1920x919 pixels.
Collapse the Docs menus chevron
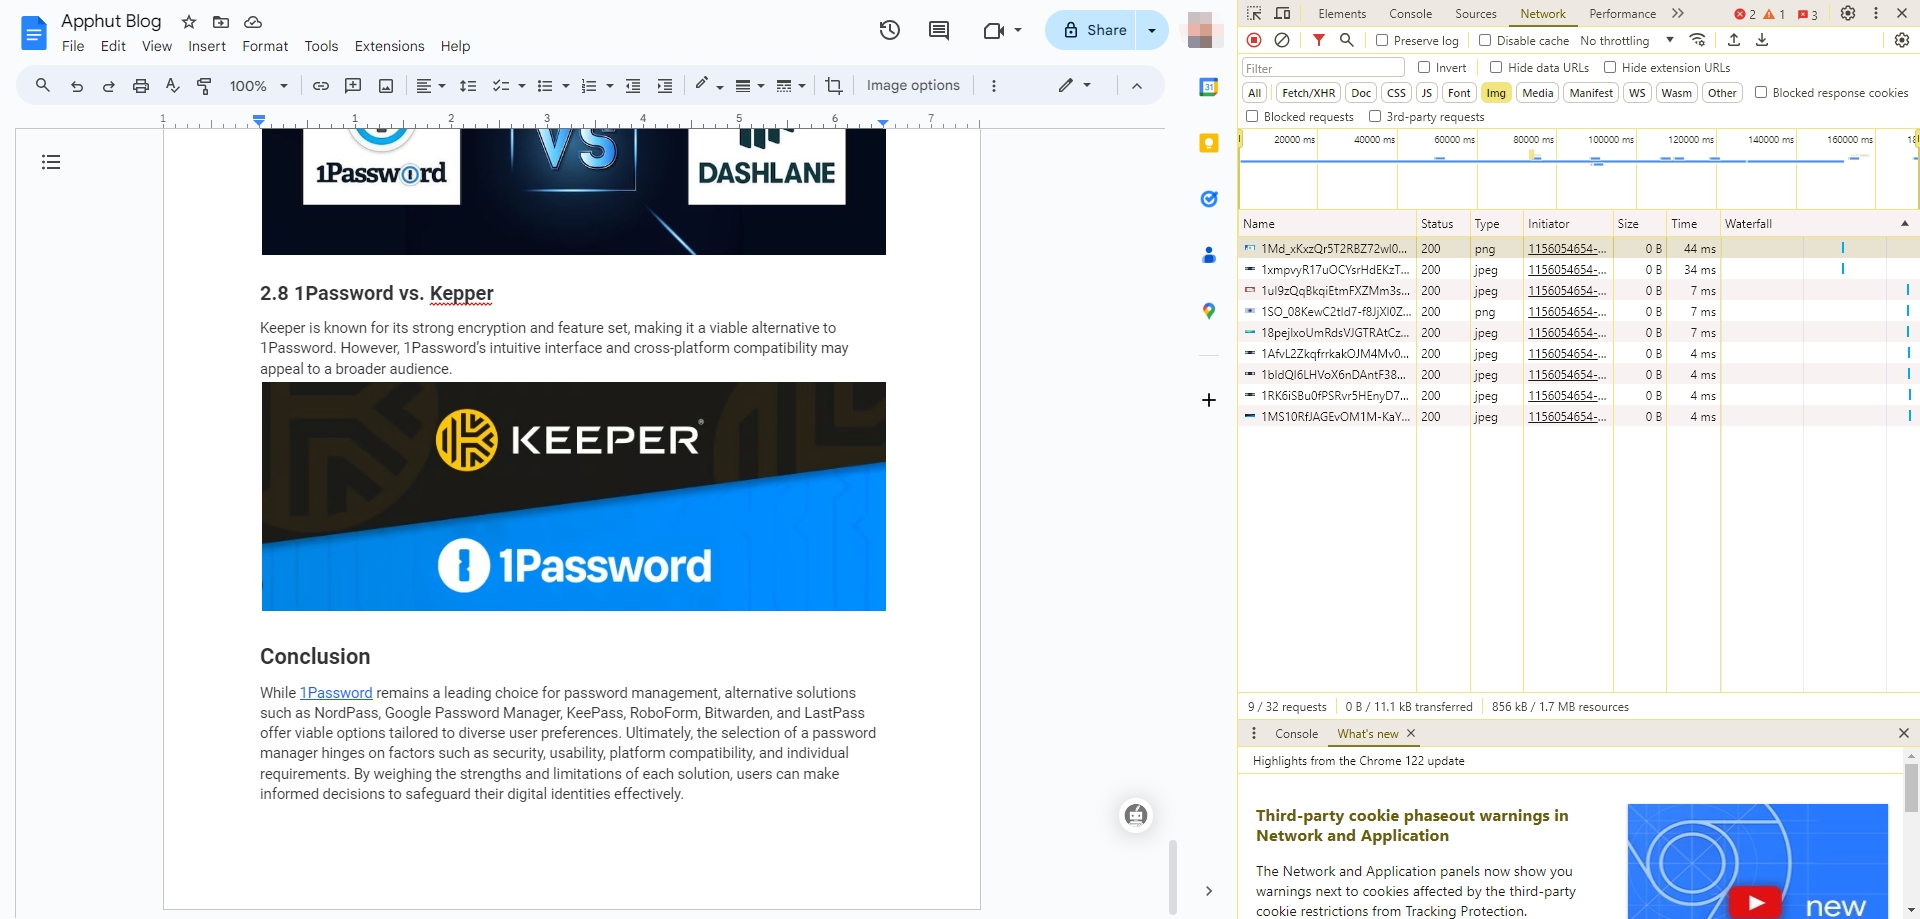point(1137,86)
